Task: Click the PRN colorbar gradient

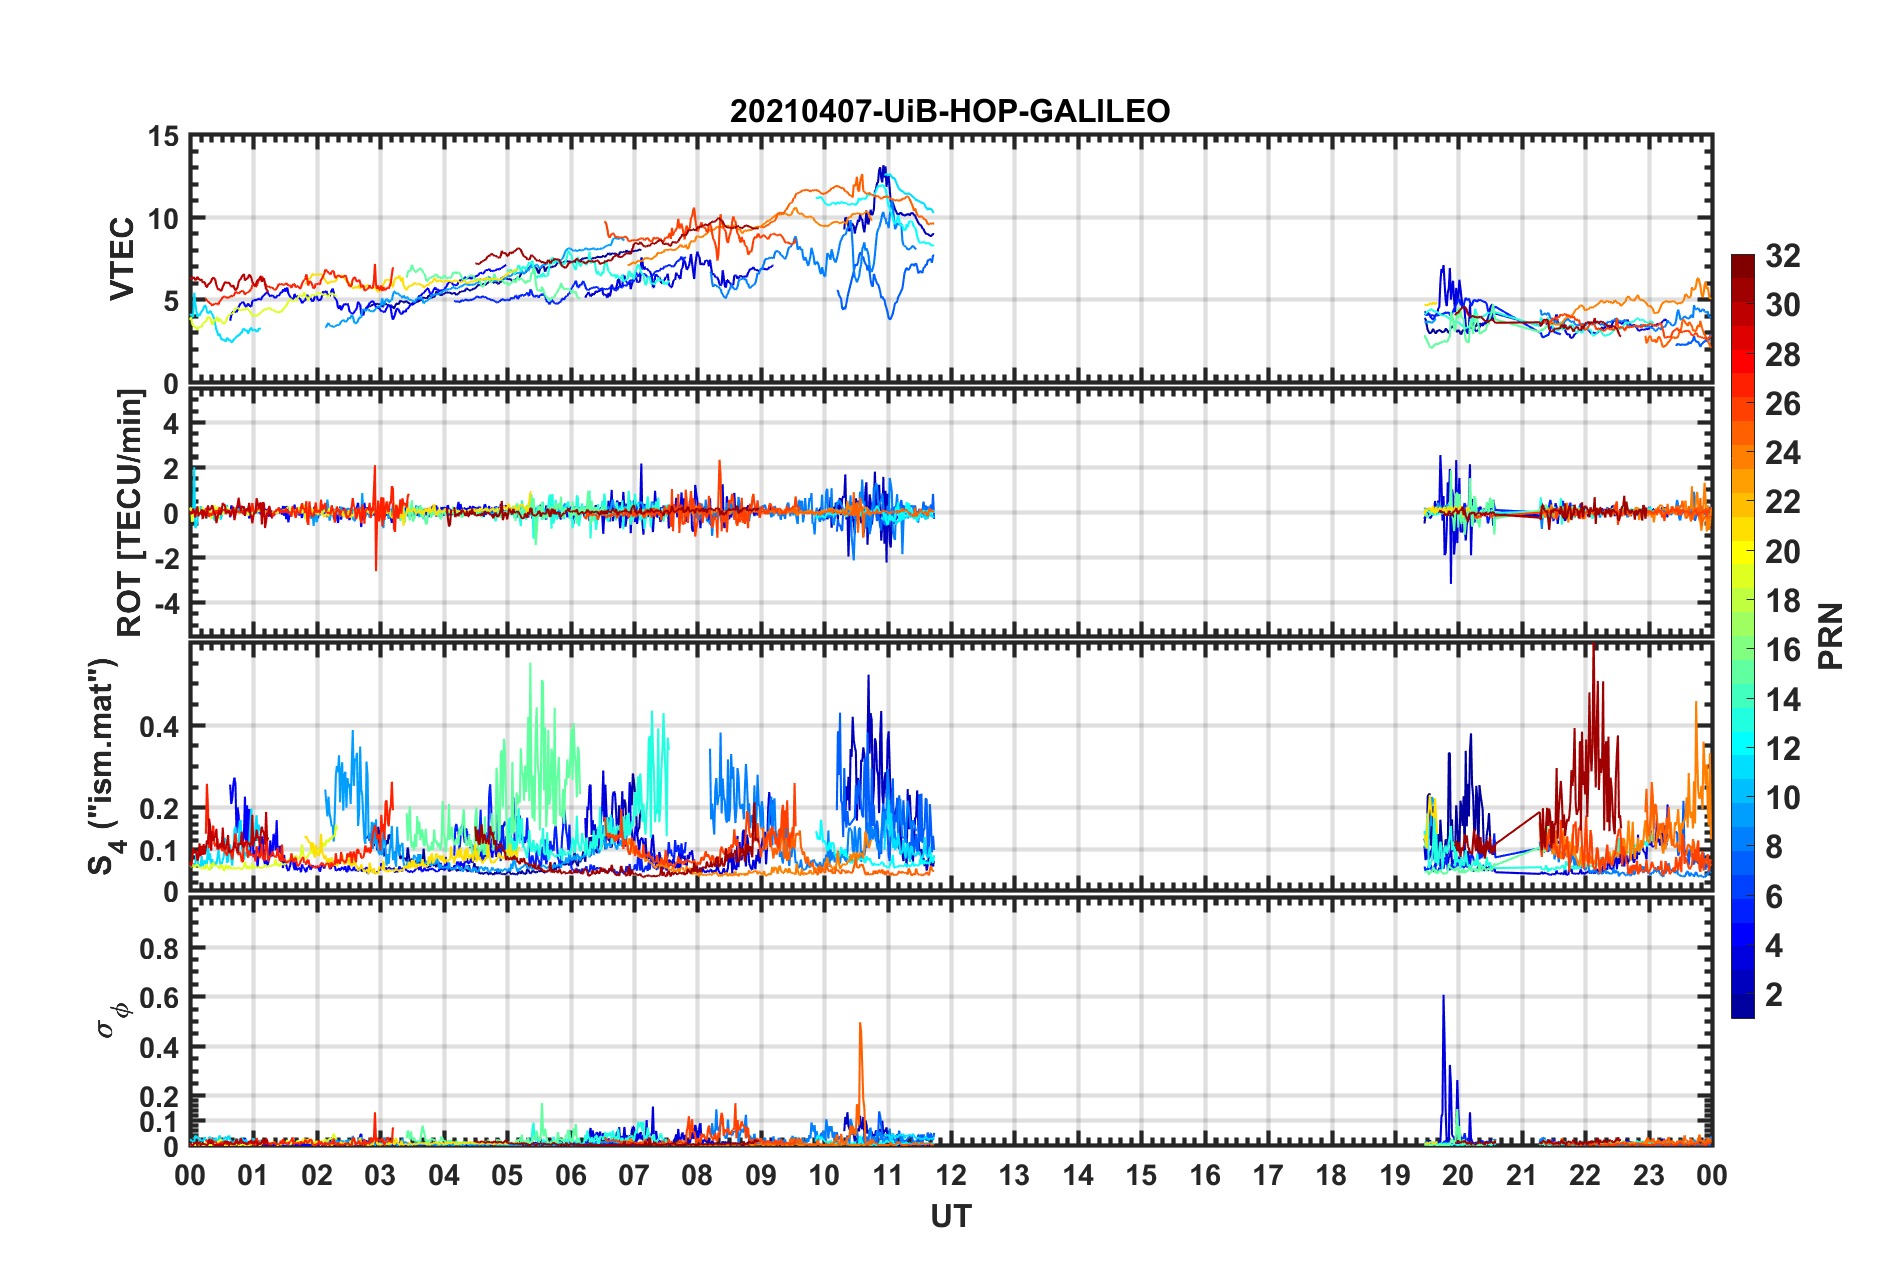Action: pyautogui.click(x=1742, y=636)
